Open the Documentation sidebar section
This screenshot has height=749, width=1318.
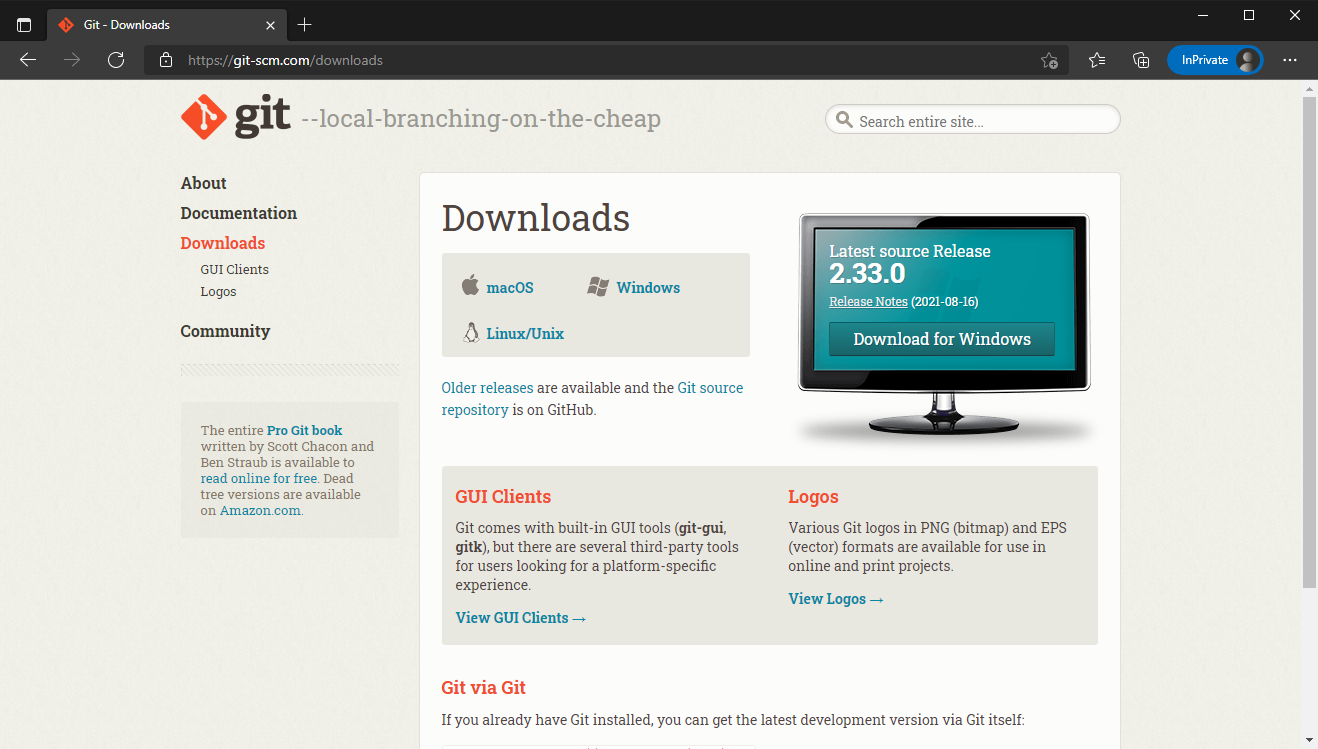(x=239, y=213)
